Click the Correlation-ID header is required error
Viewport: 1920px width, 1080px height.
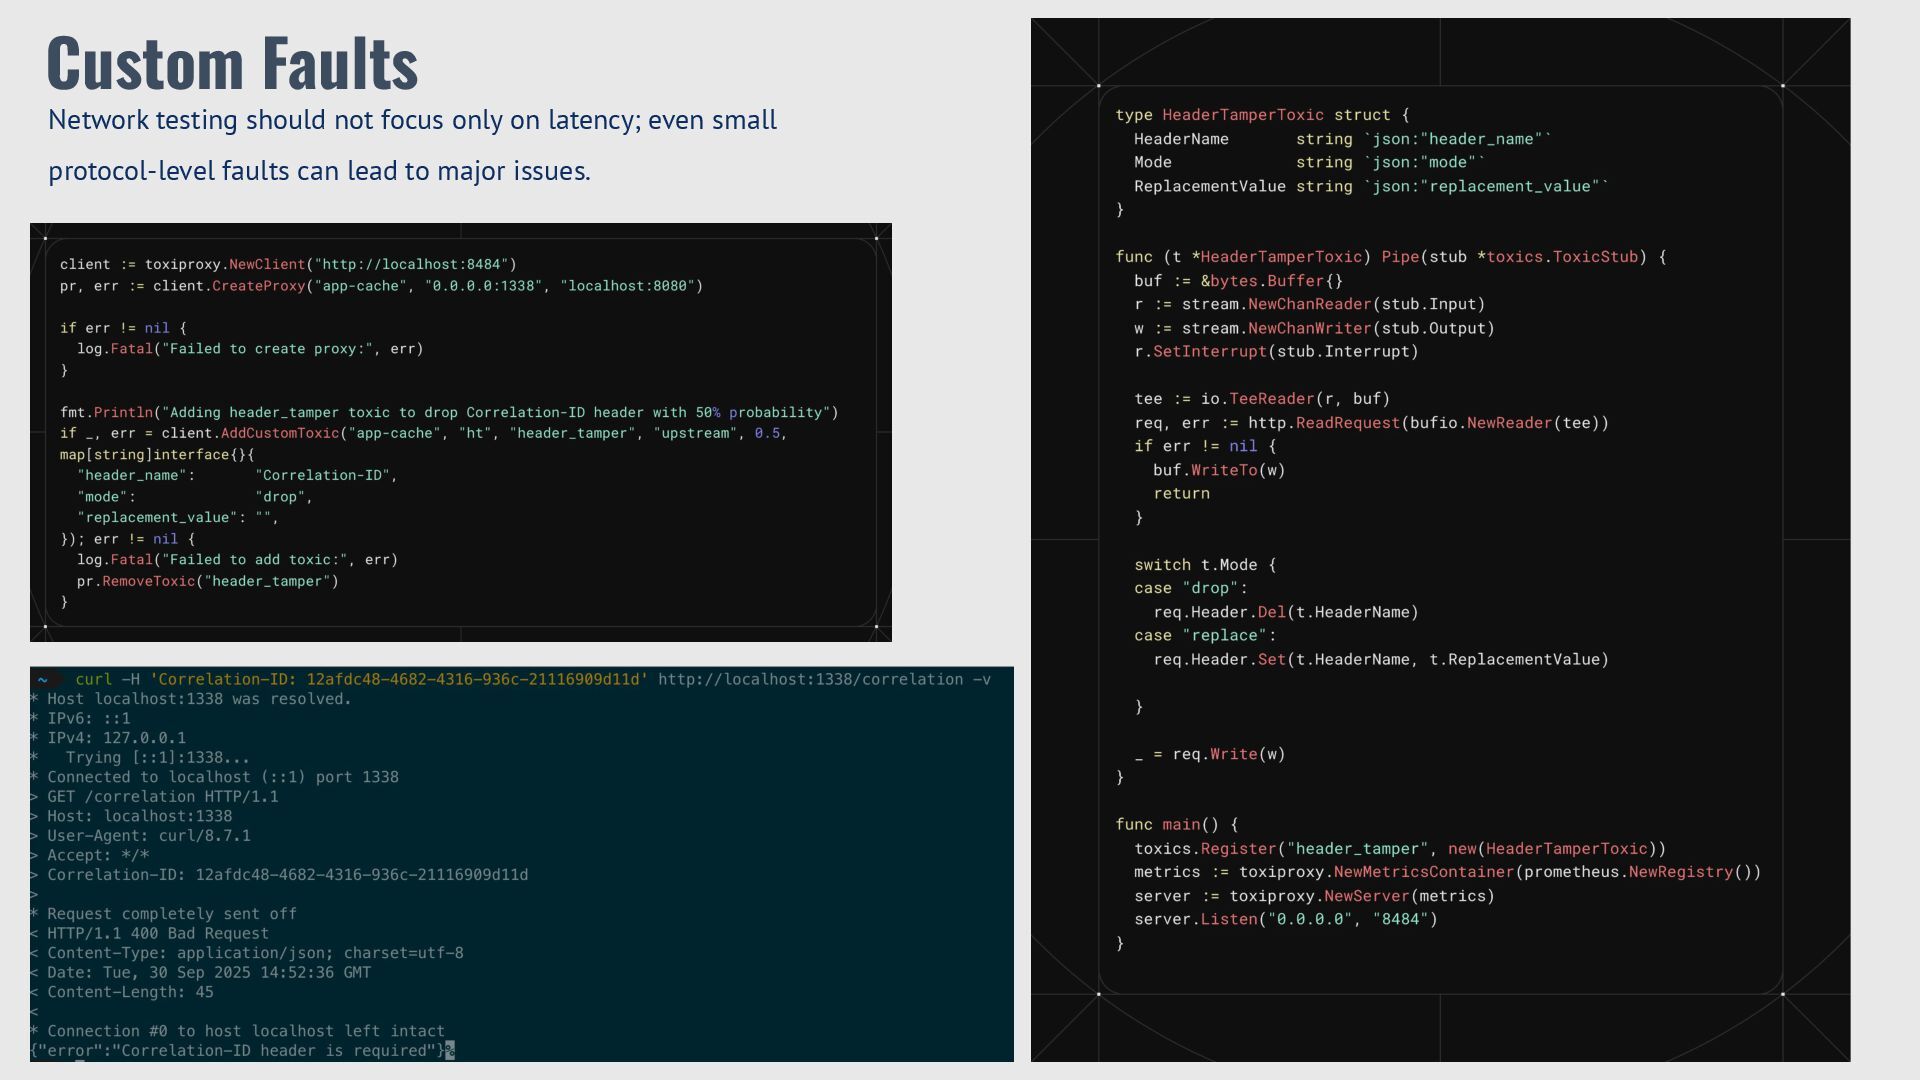coord(277,1051)
